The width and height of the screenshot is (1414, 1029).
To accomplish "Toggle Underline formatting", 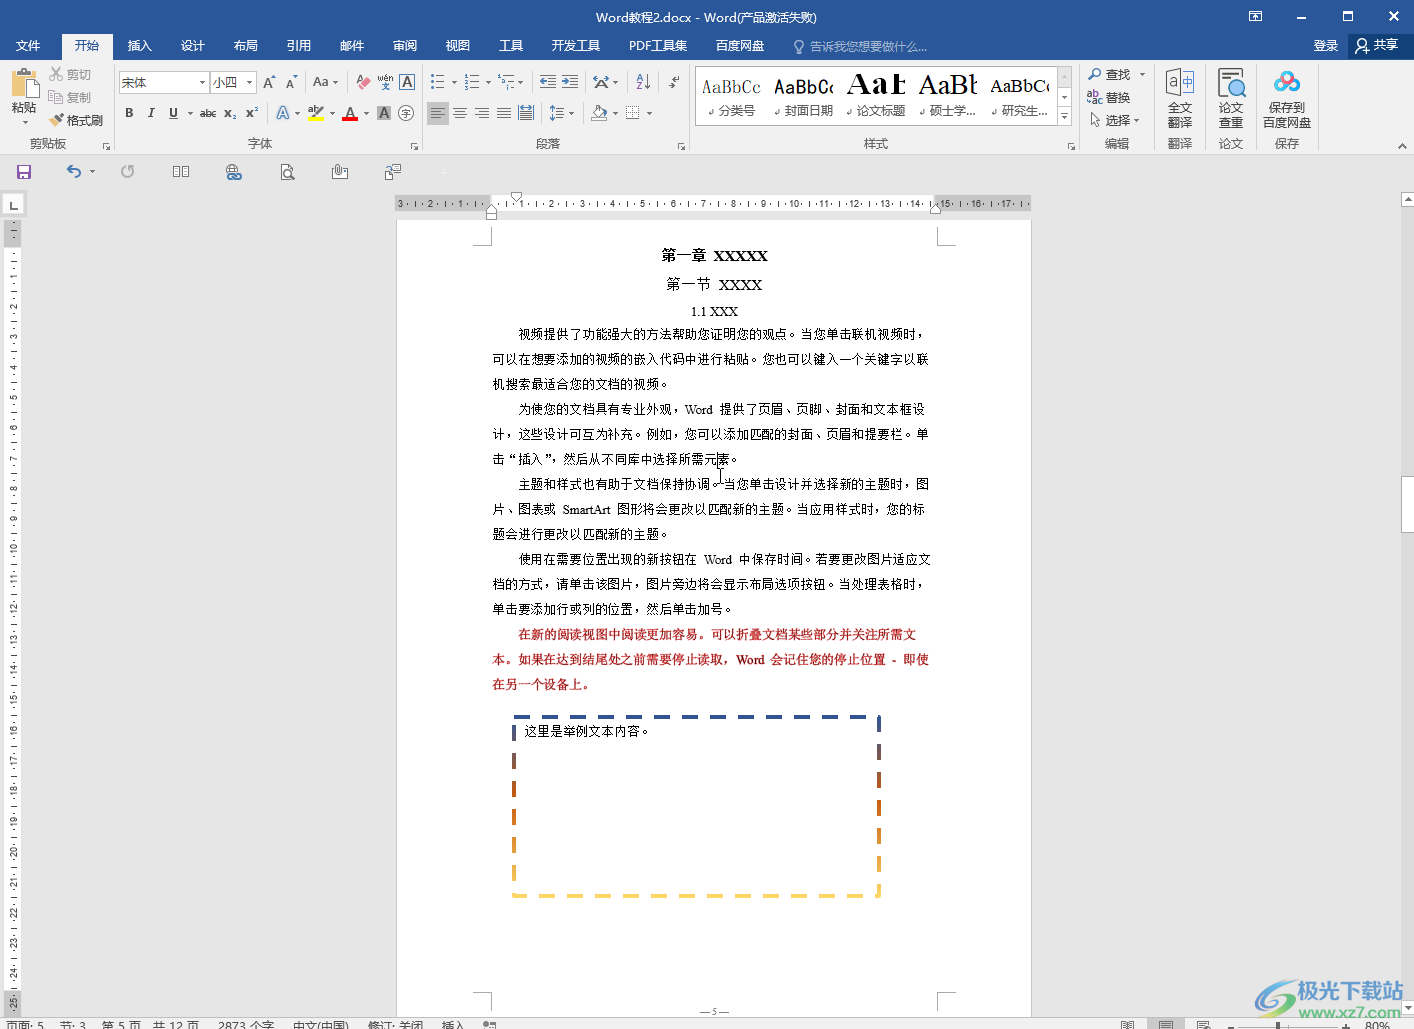I will [173, 113].
